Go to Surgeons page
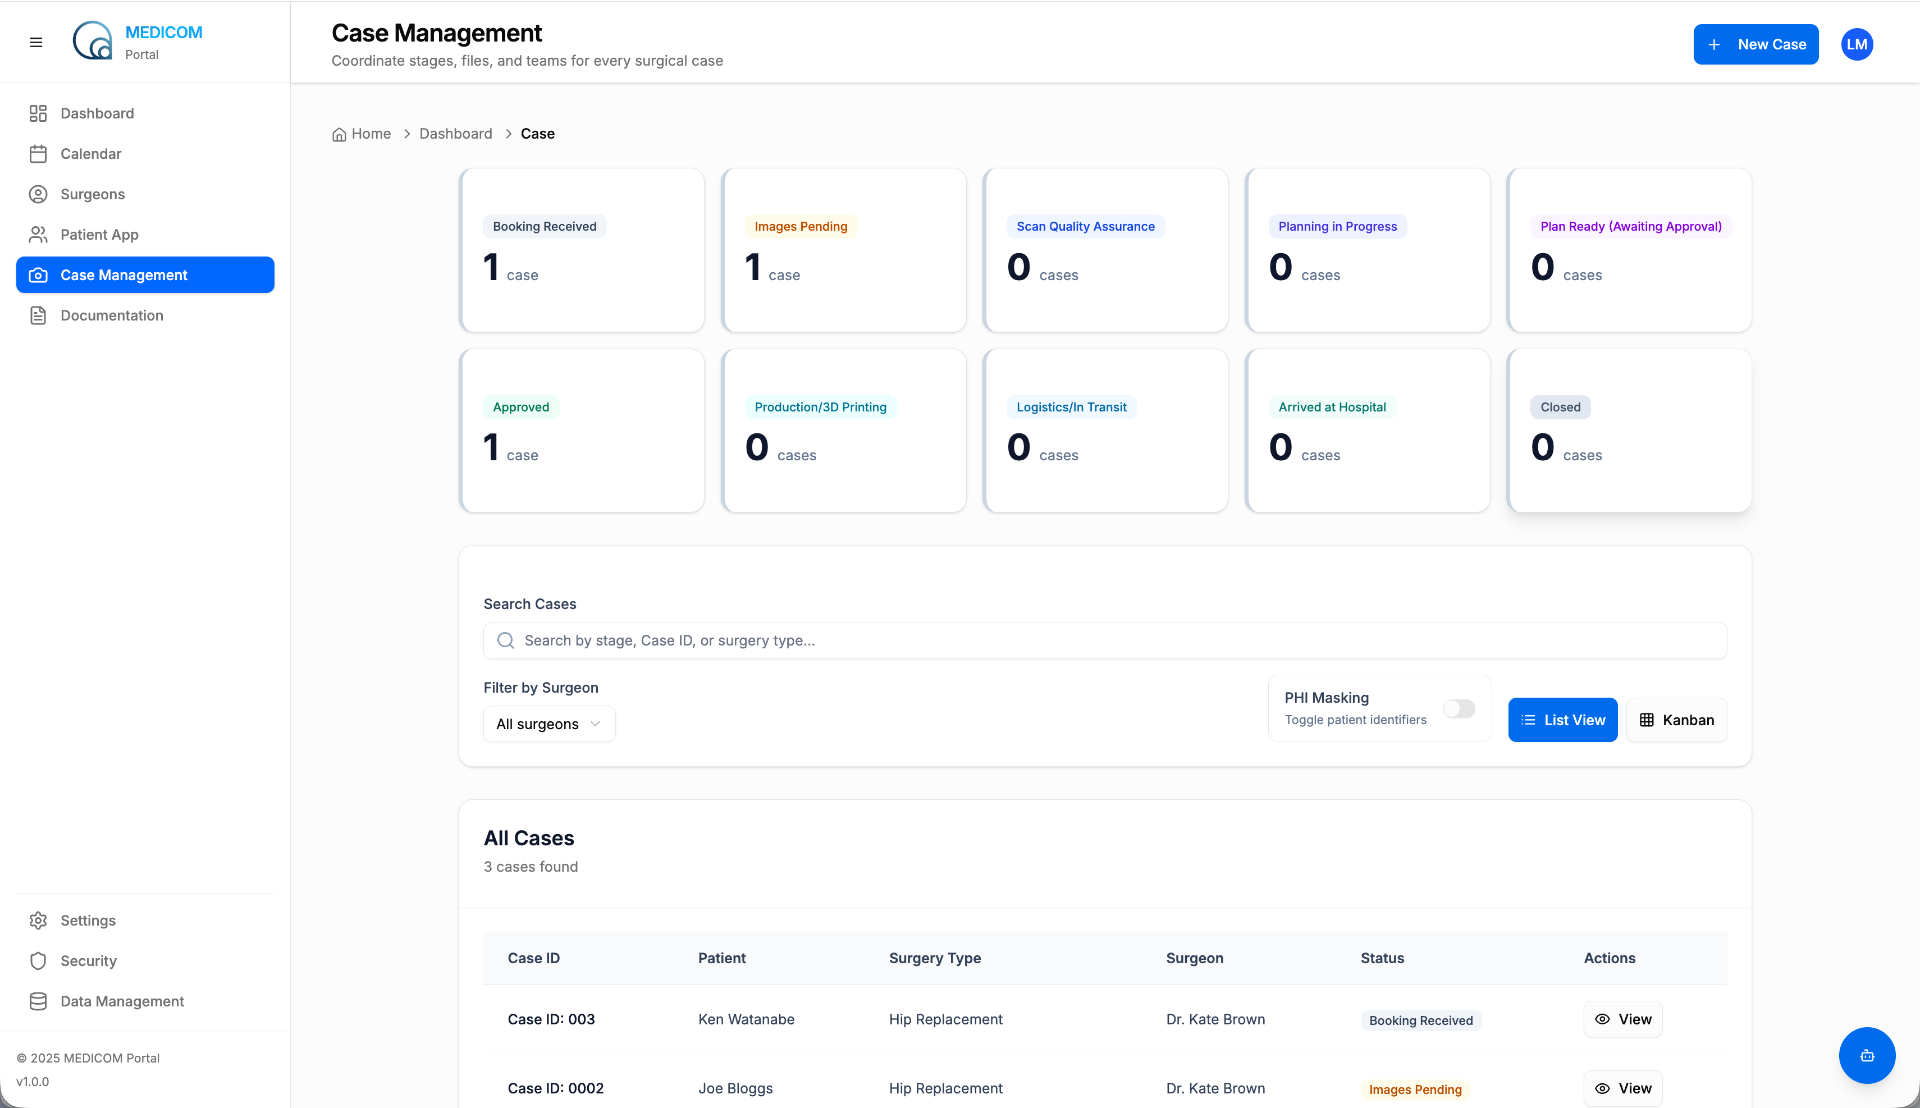Image resolution: width=1920 pixels, height=1108 pixels. point(145,194)
